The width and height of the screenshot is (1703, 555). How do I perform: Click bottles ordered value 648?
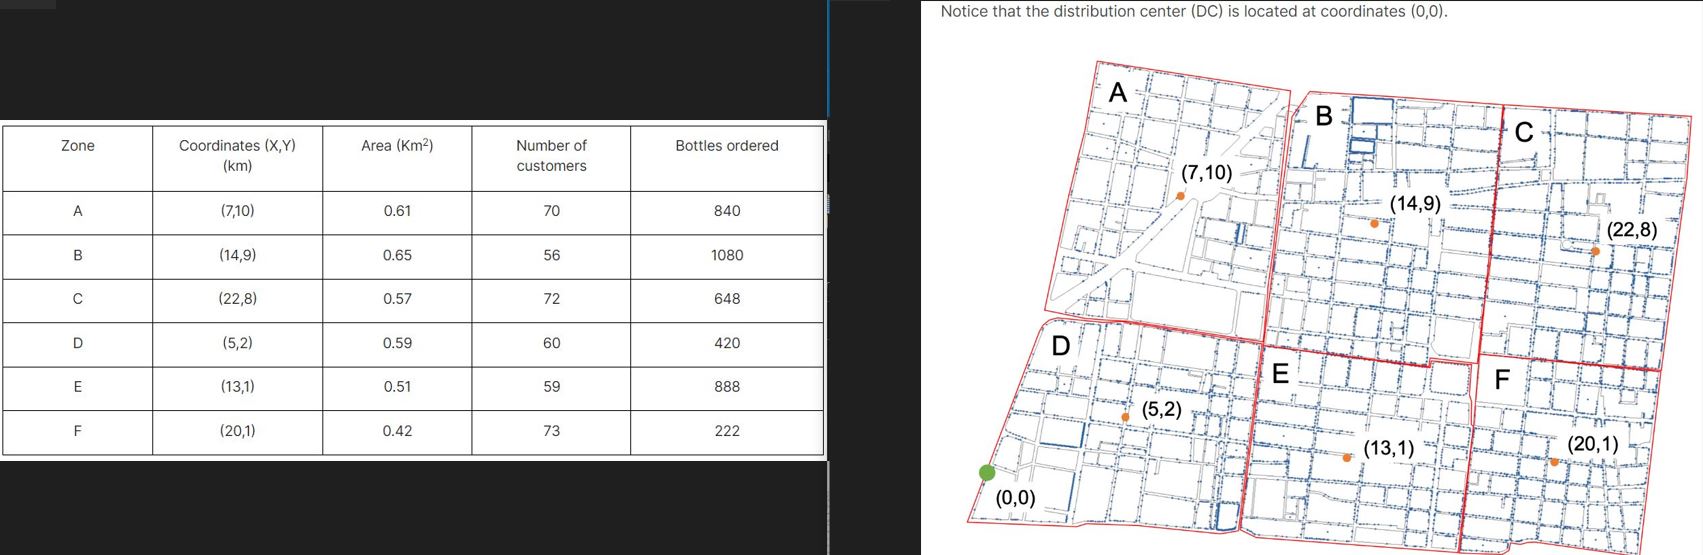[727, 299]
